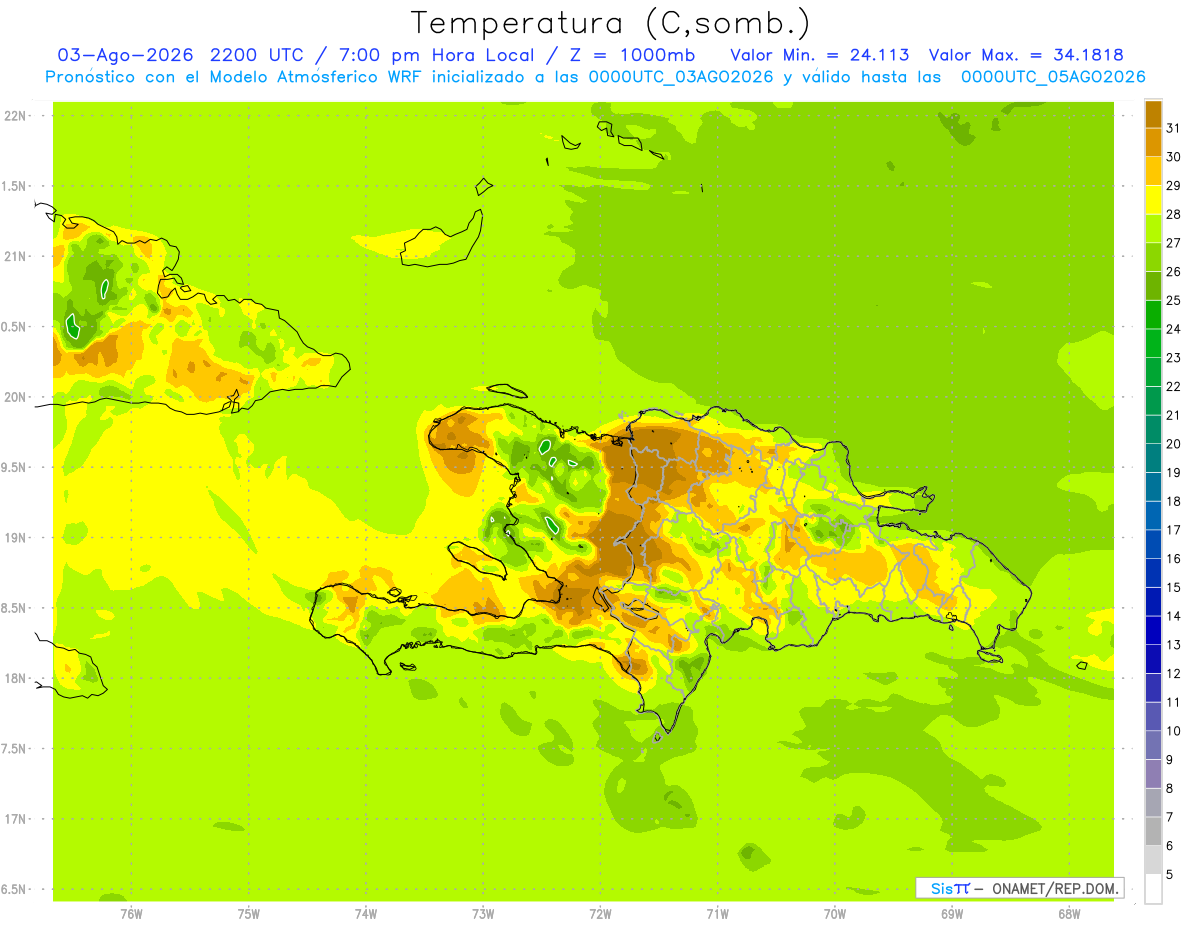1200x927 pixels.
Task: Click the longitude label "72W"
Action: pyautogui.click(x=600, y=913)
